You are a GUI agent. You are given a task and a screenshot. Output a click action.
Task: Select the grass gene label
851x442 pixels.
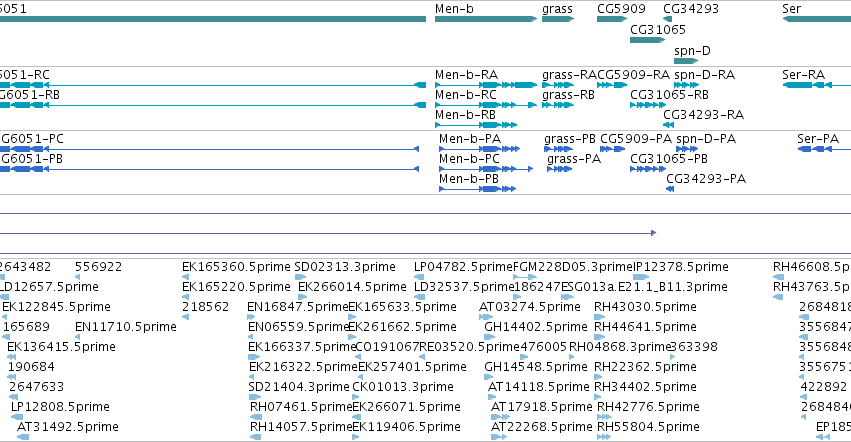point(557,9)
